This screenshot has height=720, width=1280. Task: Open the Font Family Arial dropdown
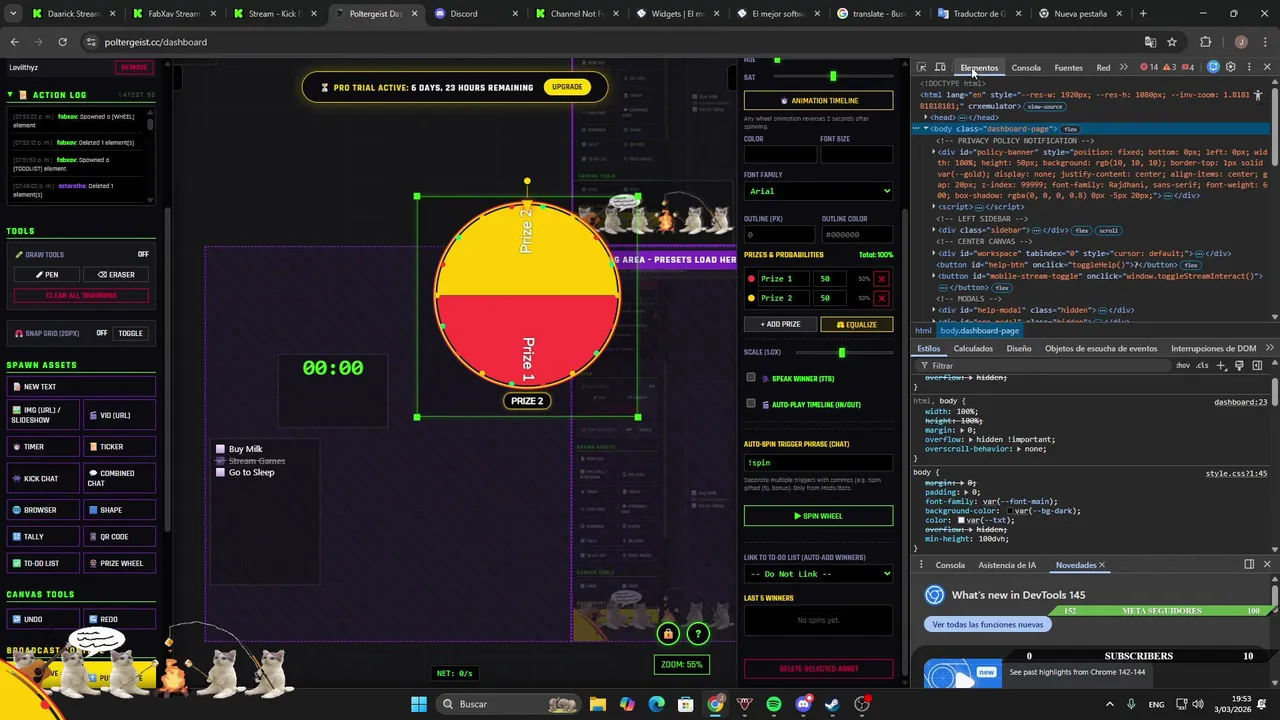[818, 191]
